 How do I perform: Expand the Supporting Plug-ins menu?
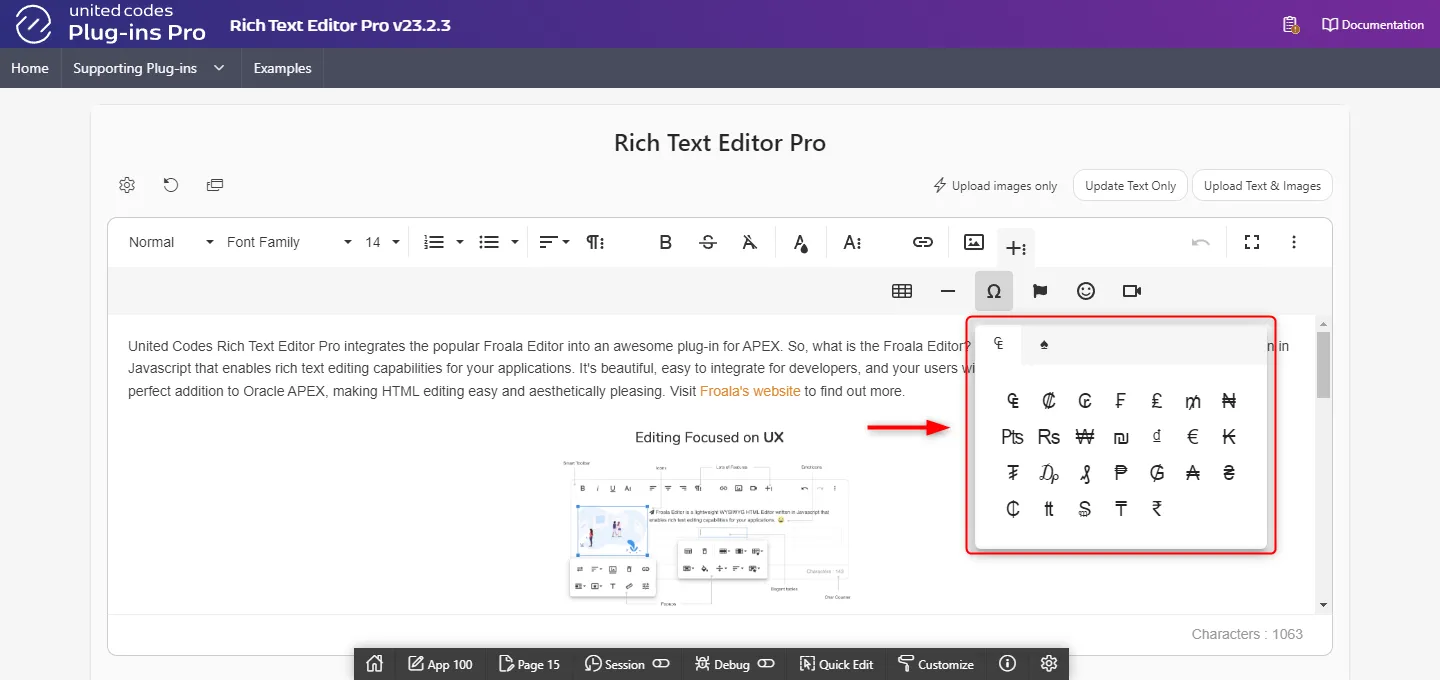148,68
